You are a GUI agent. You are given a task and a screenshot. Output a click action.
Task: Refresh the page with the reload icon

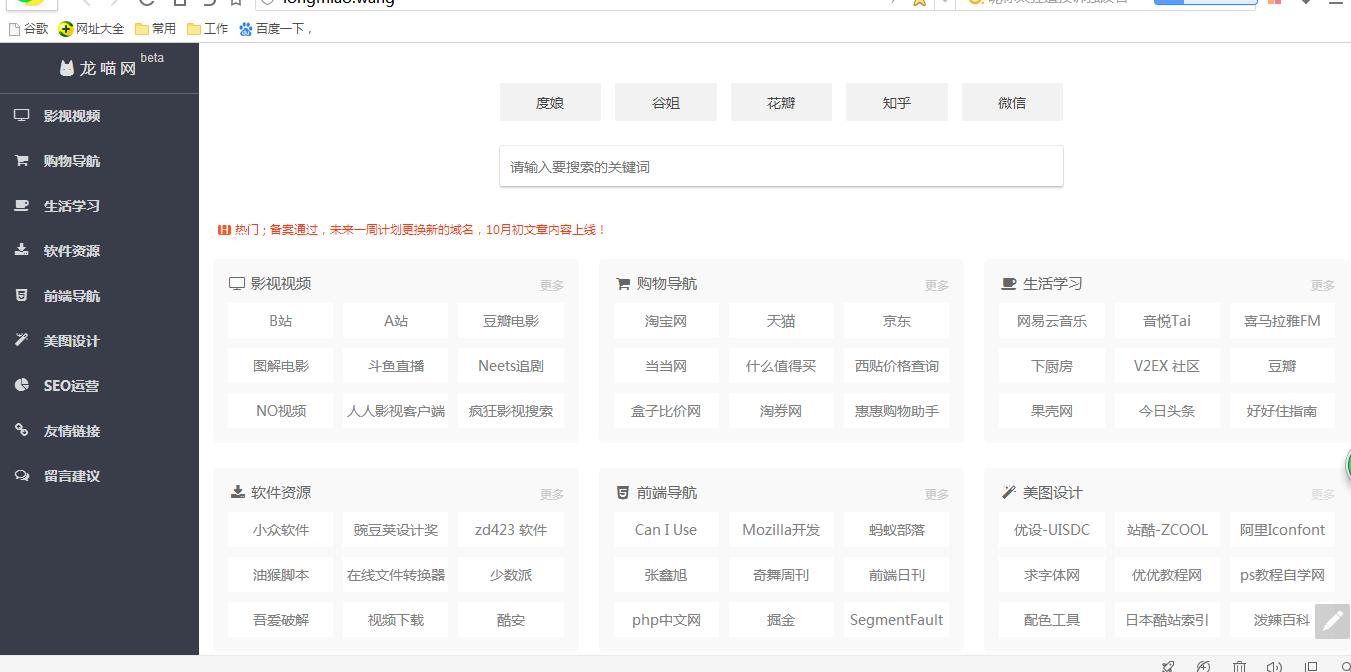145,4
